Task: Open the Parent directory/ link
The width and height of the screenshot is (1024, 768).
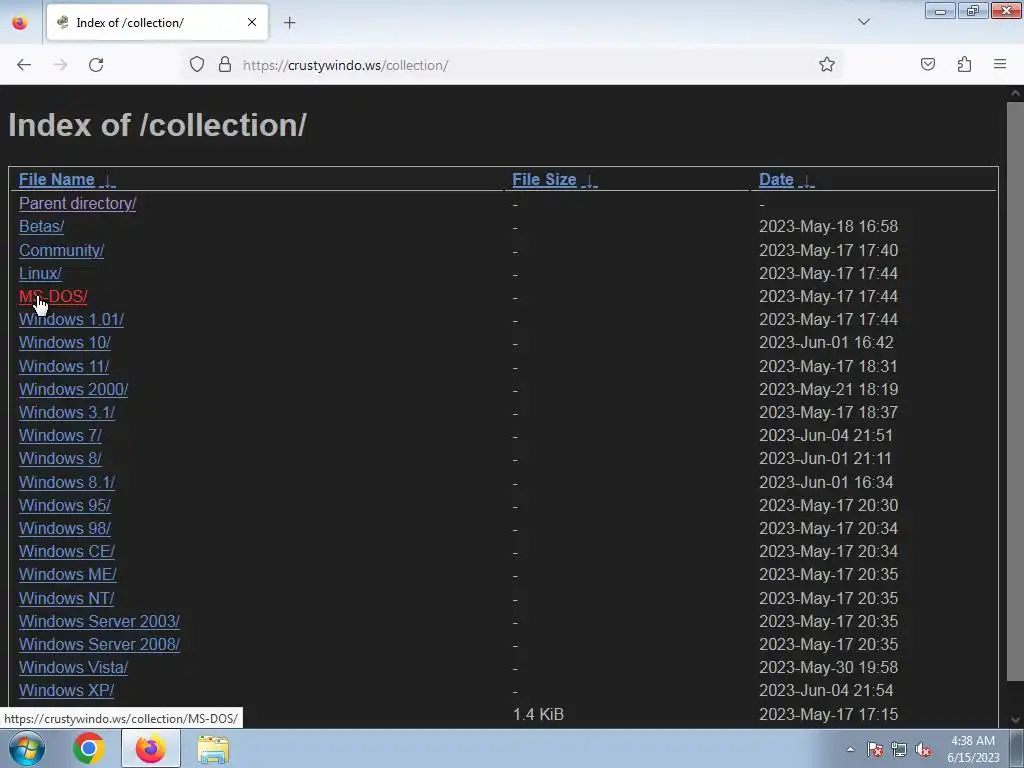Action: [77, 204]
